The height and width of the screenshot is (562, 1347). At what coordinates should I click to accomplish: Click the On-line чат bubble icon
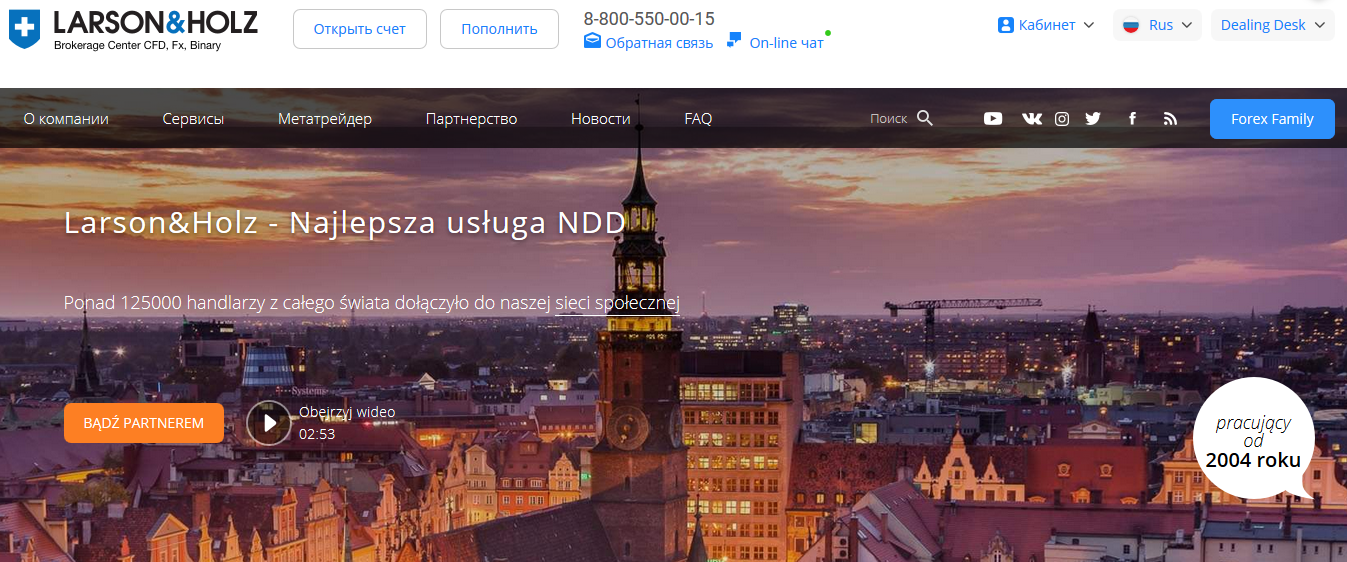[735, 41]
